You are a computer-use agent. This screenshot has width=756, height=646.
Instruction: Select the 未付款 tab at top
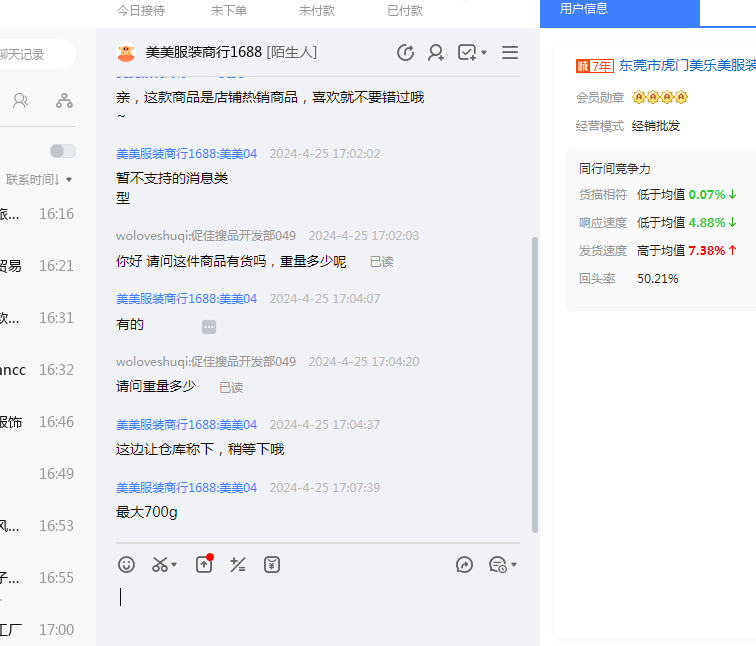317,10
